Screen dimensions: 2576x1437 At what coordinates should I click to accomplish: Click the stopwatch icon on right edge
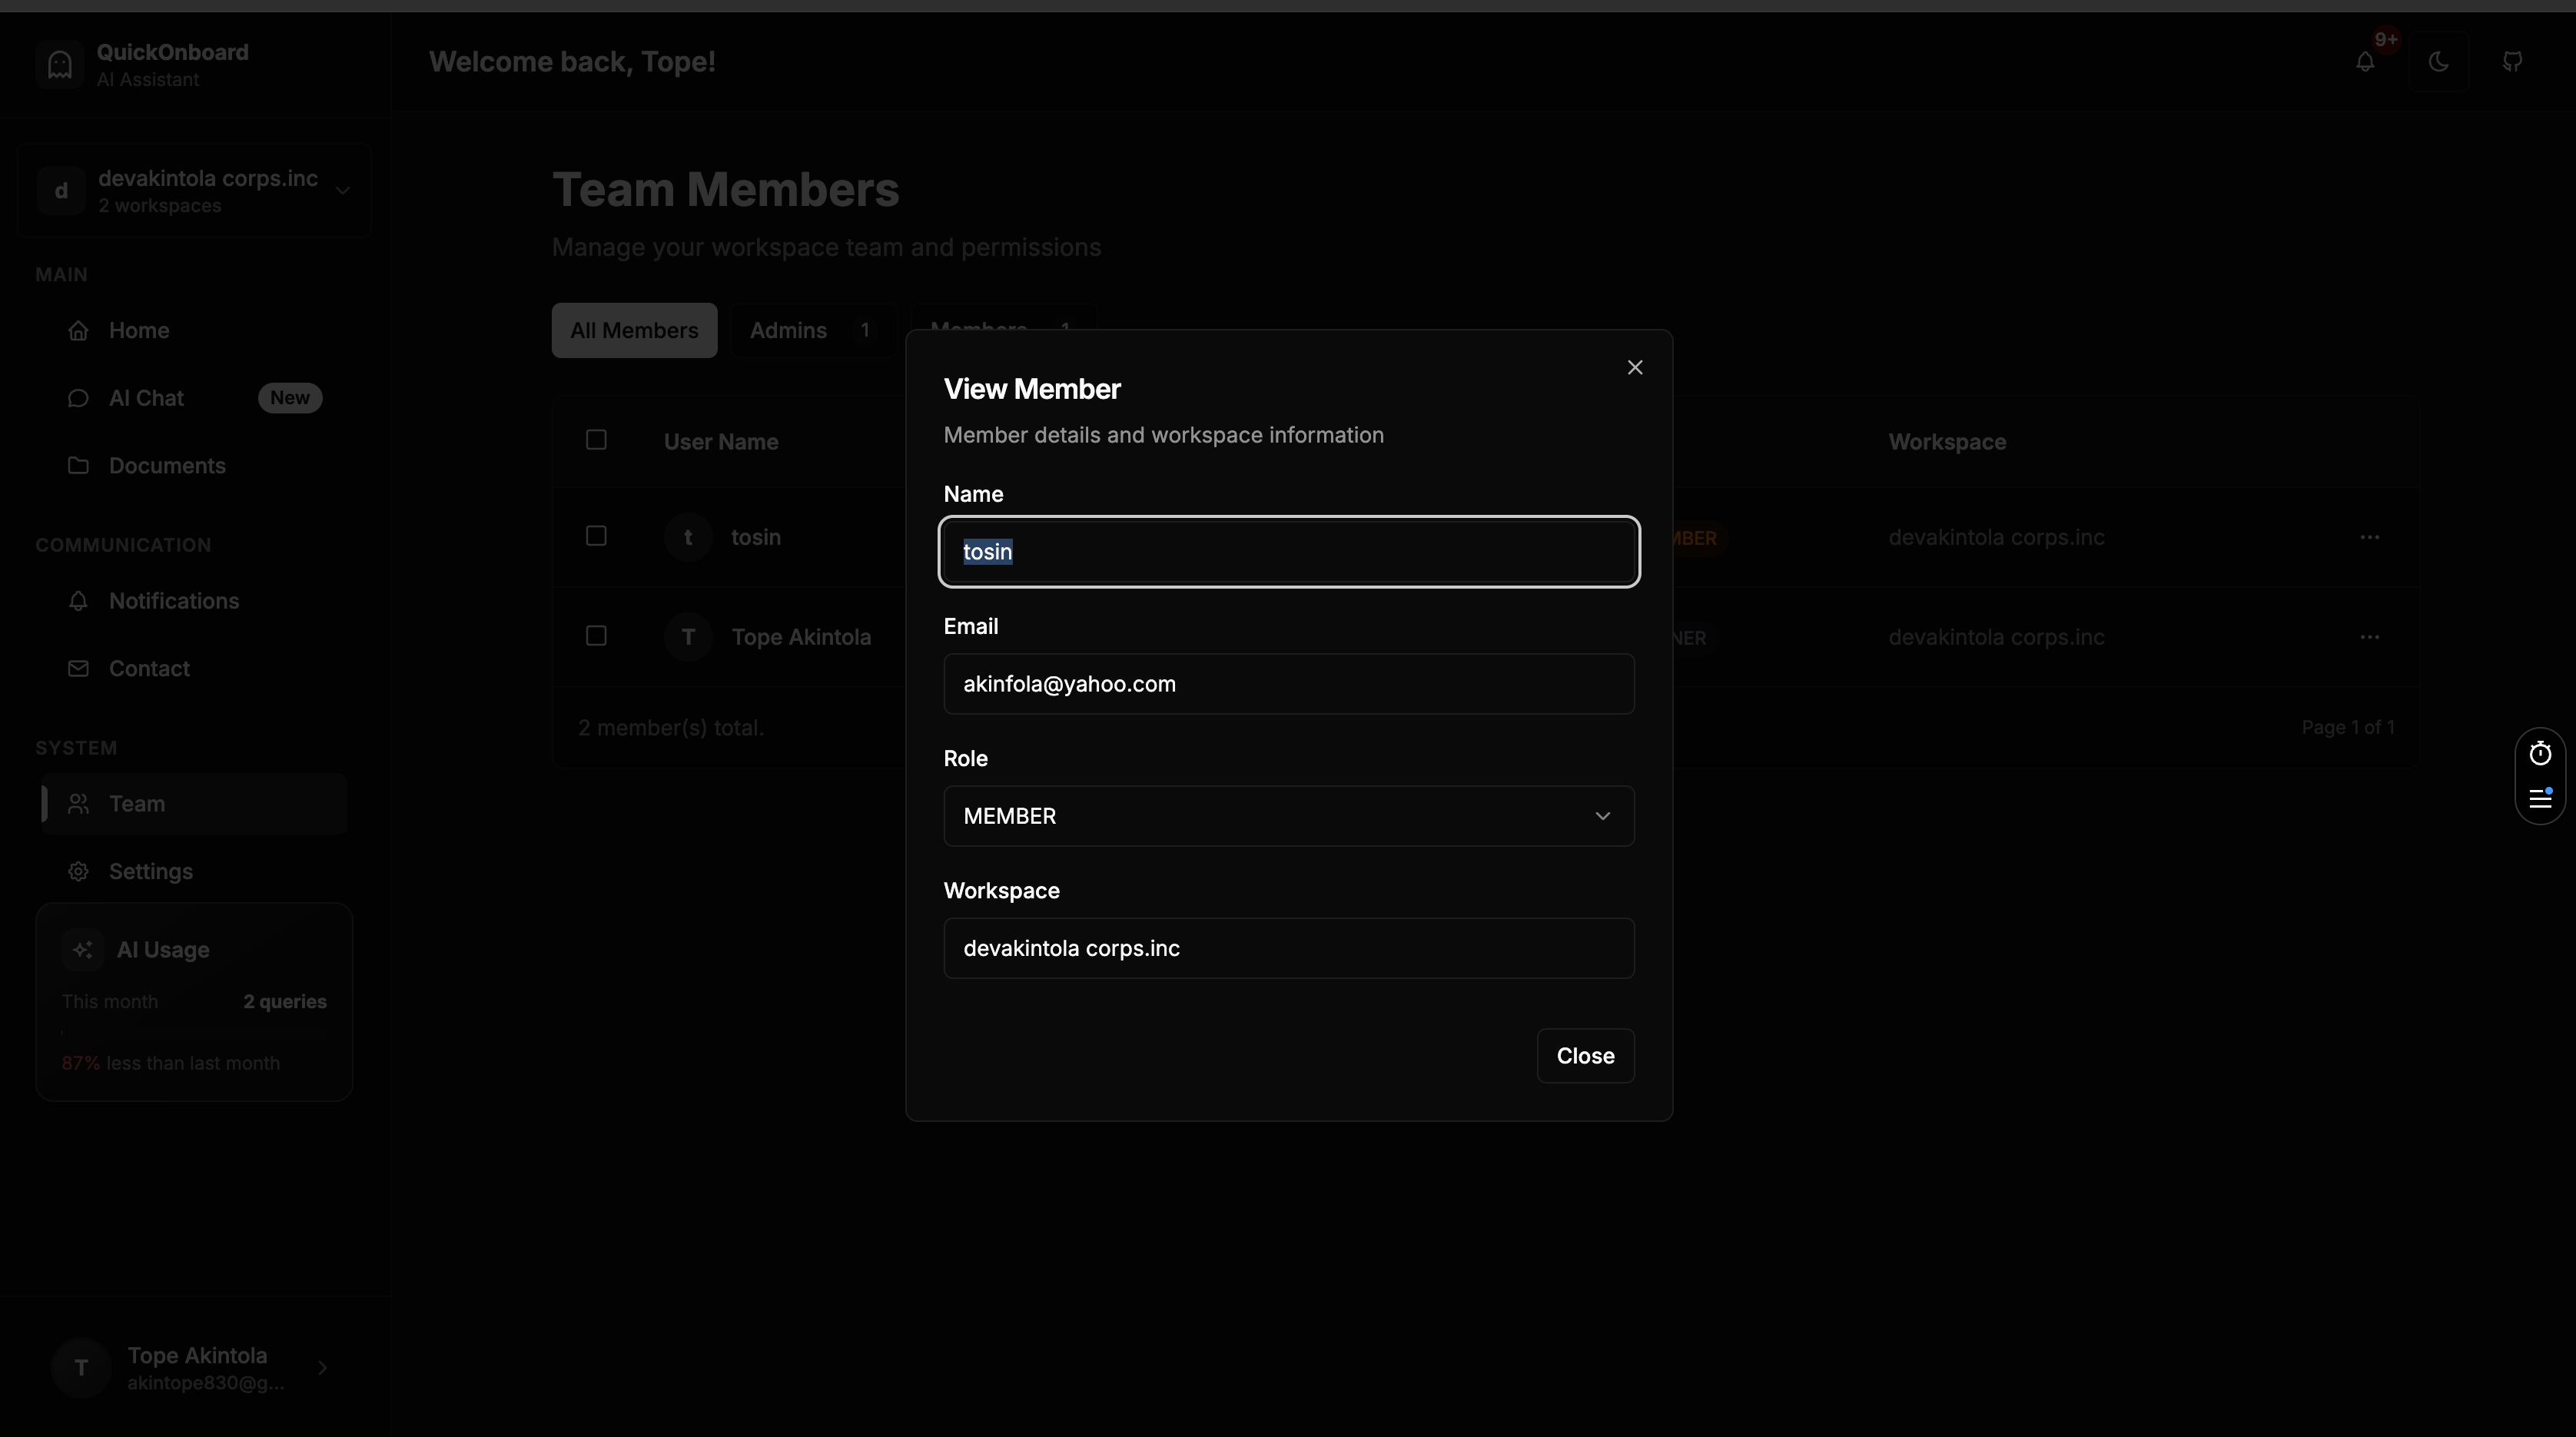pyautogui.click(x=2540, y=753)
